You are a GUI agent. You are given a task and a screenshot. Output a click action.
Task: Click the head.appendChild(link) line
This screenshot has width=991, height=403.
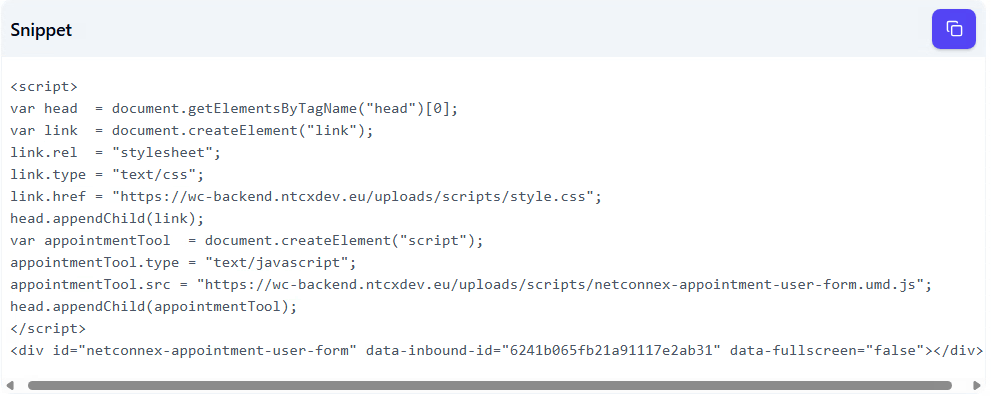[x=107, y=219]
